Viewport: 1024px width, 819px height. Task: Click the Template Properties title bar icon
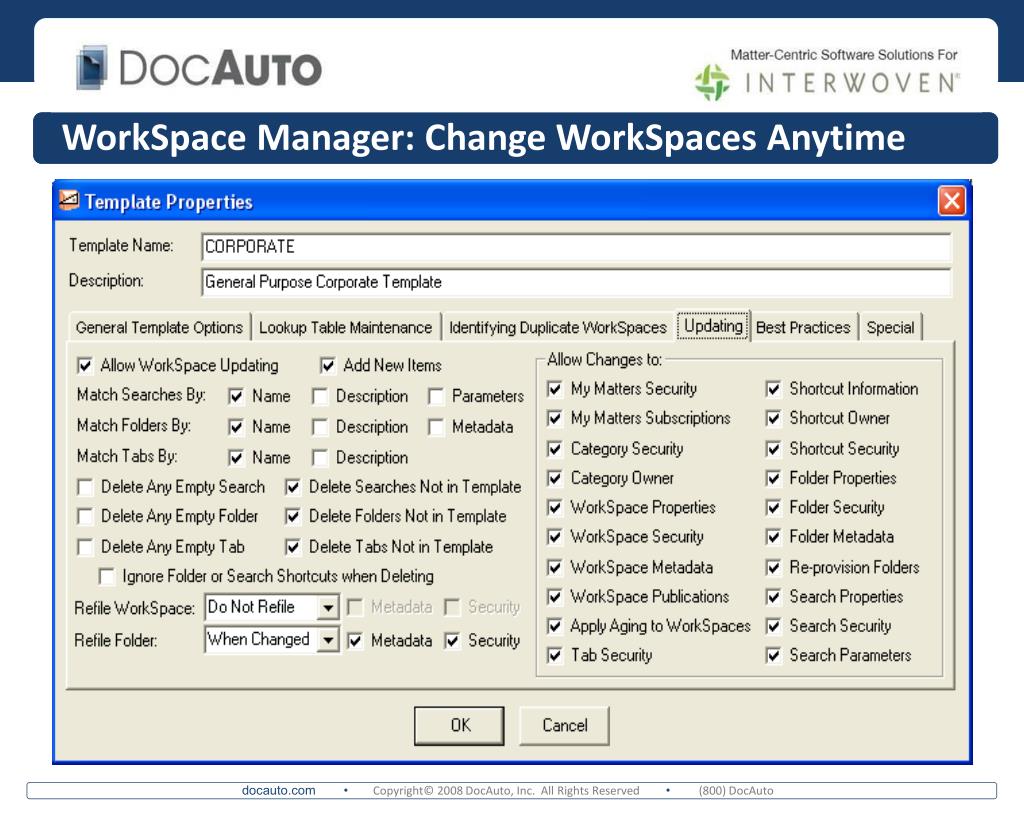pos(69,200)
